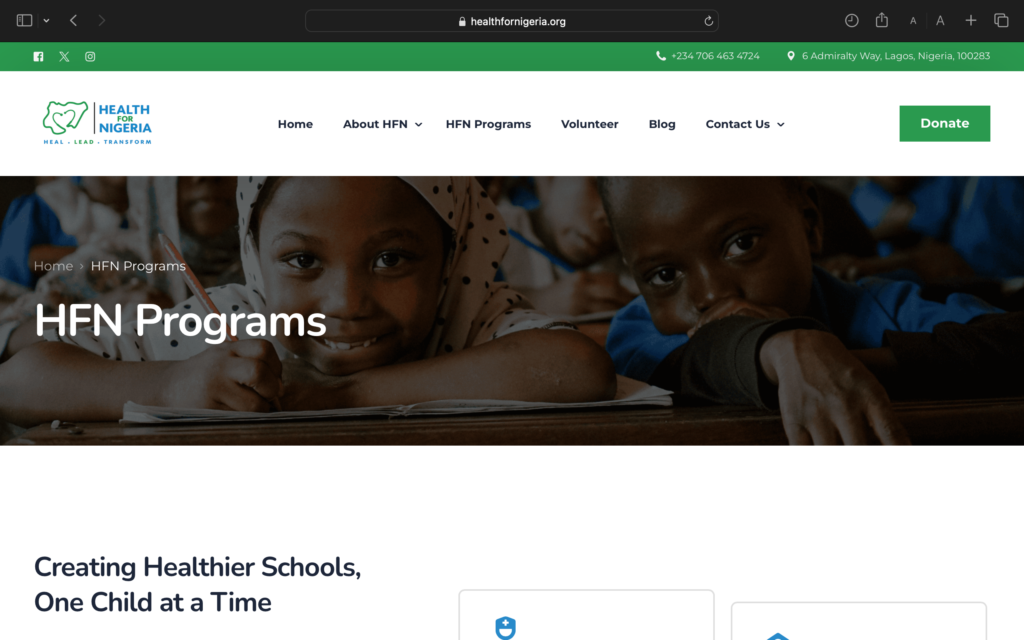The height and width of the screenshot is (640, 1024).
Task: Open the Facebook social icon
Action: [39, 57]
